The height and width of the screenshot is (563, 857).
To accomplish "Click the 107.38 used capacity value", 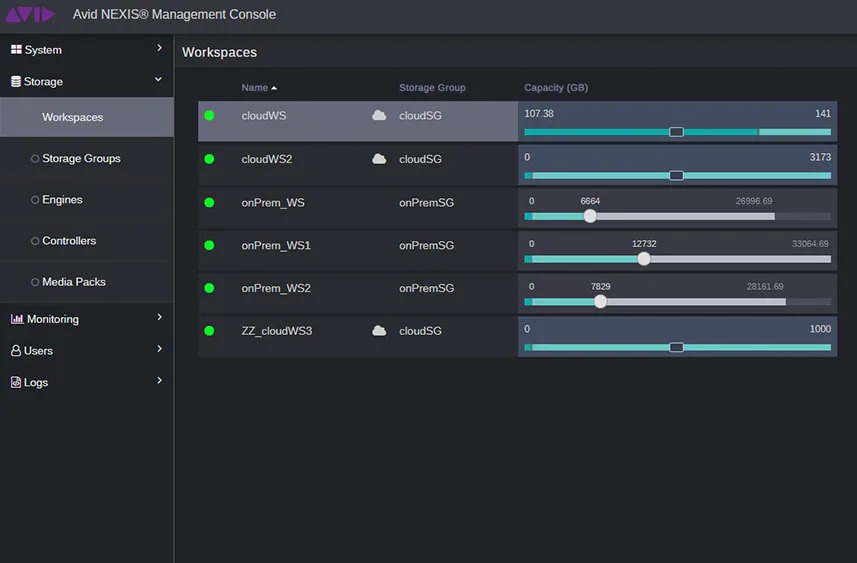I will pos(539,113).
